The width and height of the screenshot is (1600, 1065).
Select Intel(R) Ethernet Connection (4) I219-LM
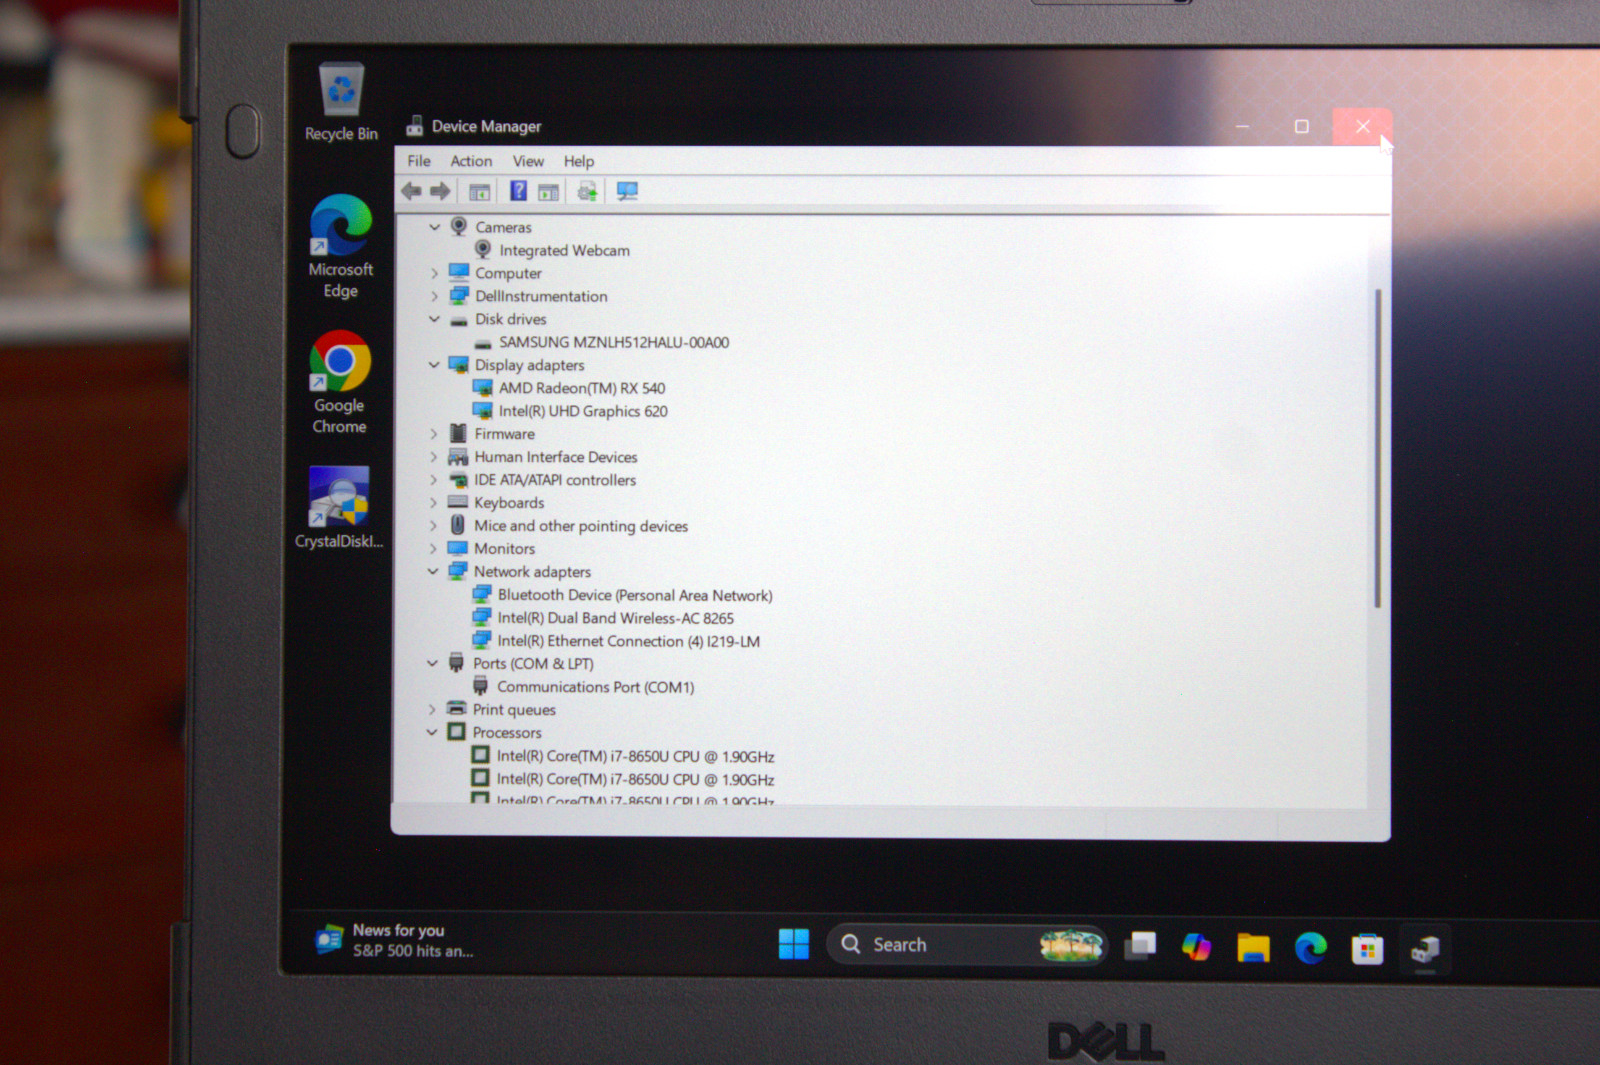[x=629, y=641]
